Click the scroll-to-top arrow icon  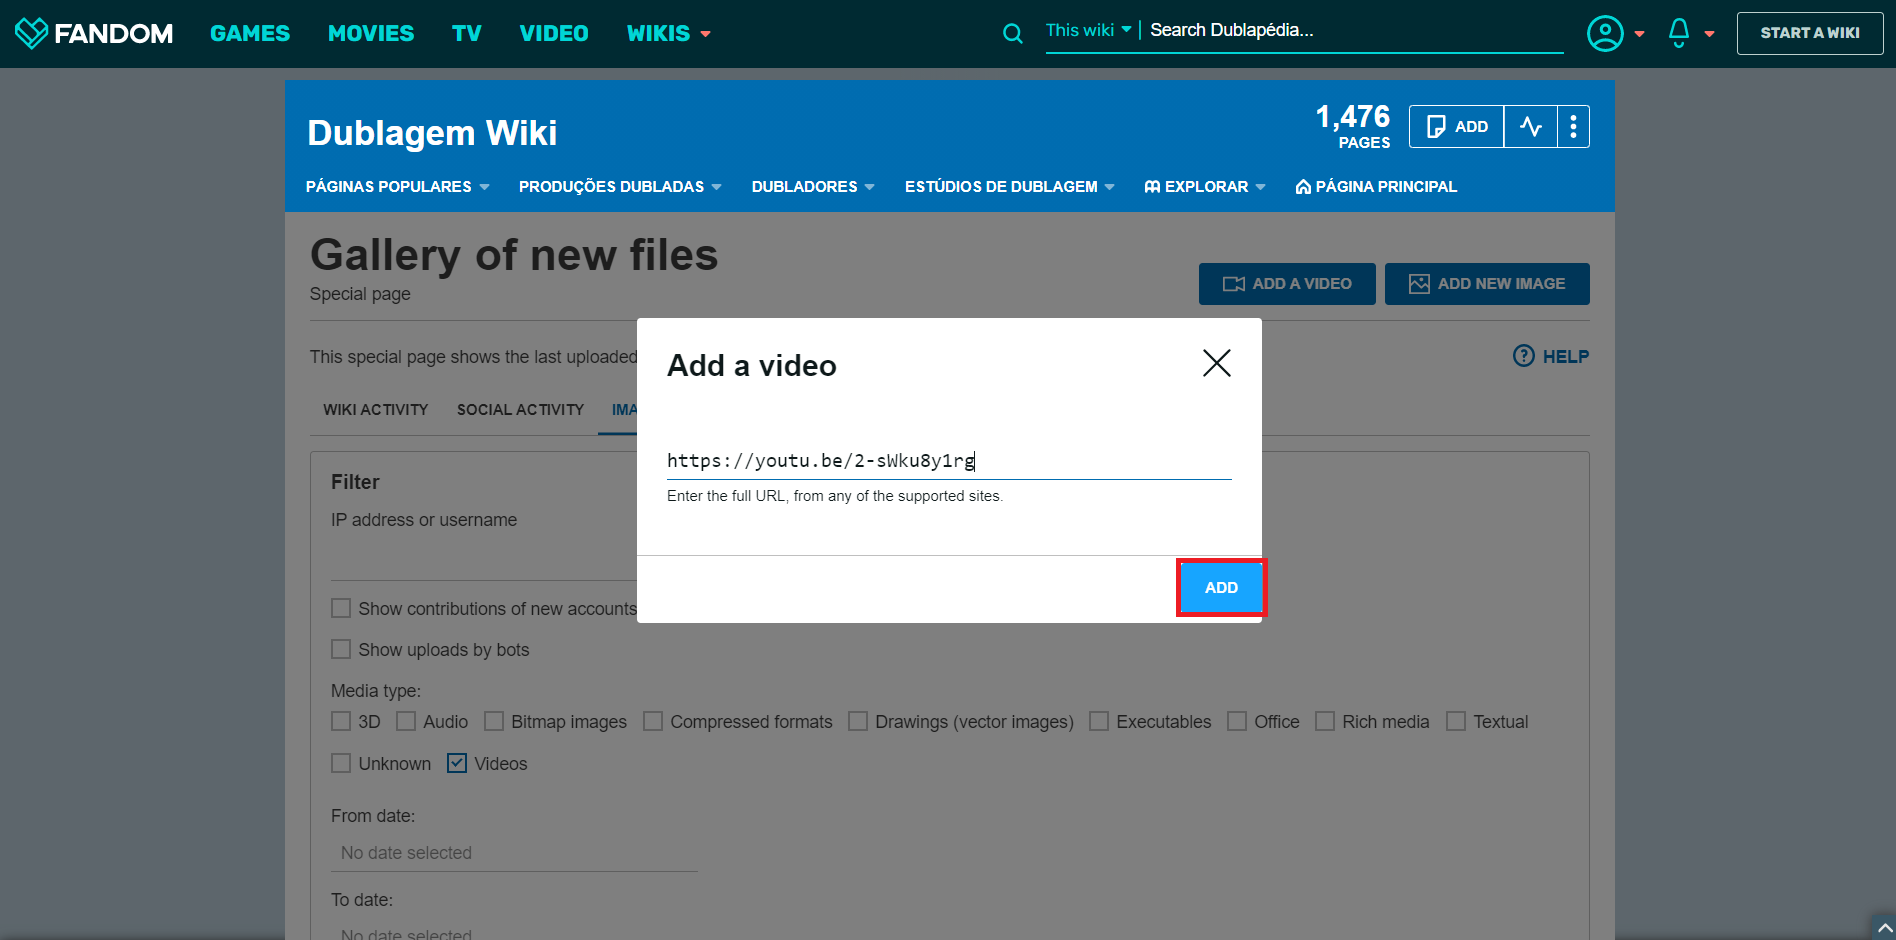click(x=1884, y=928)
